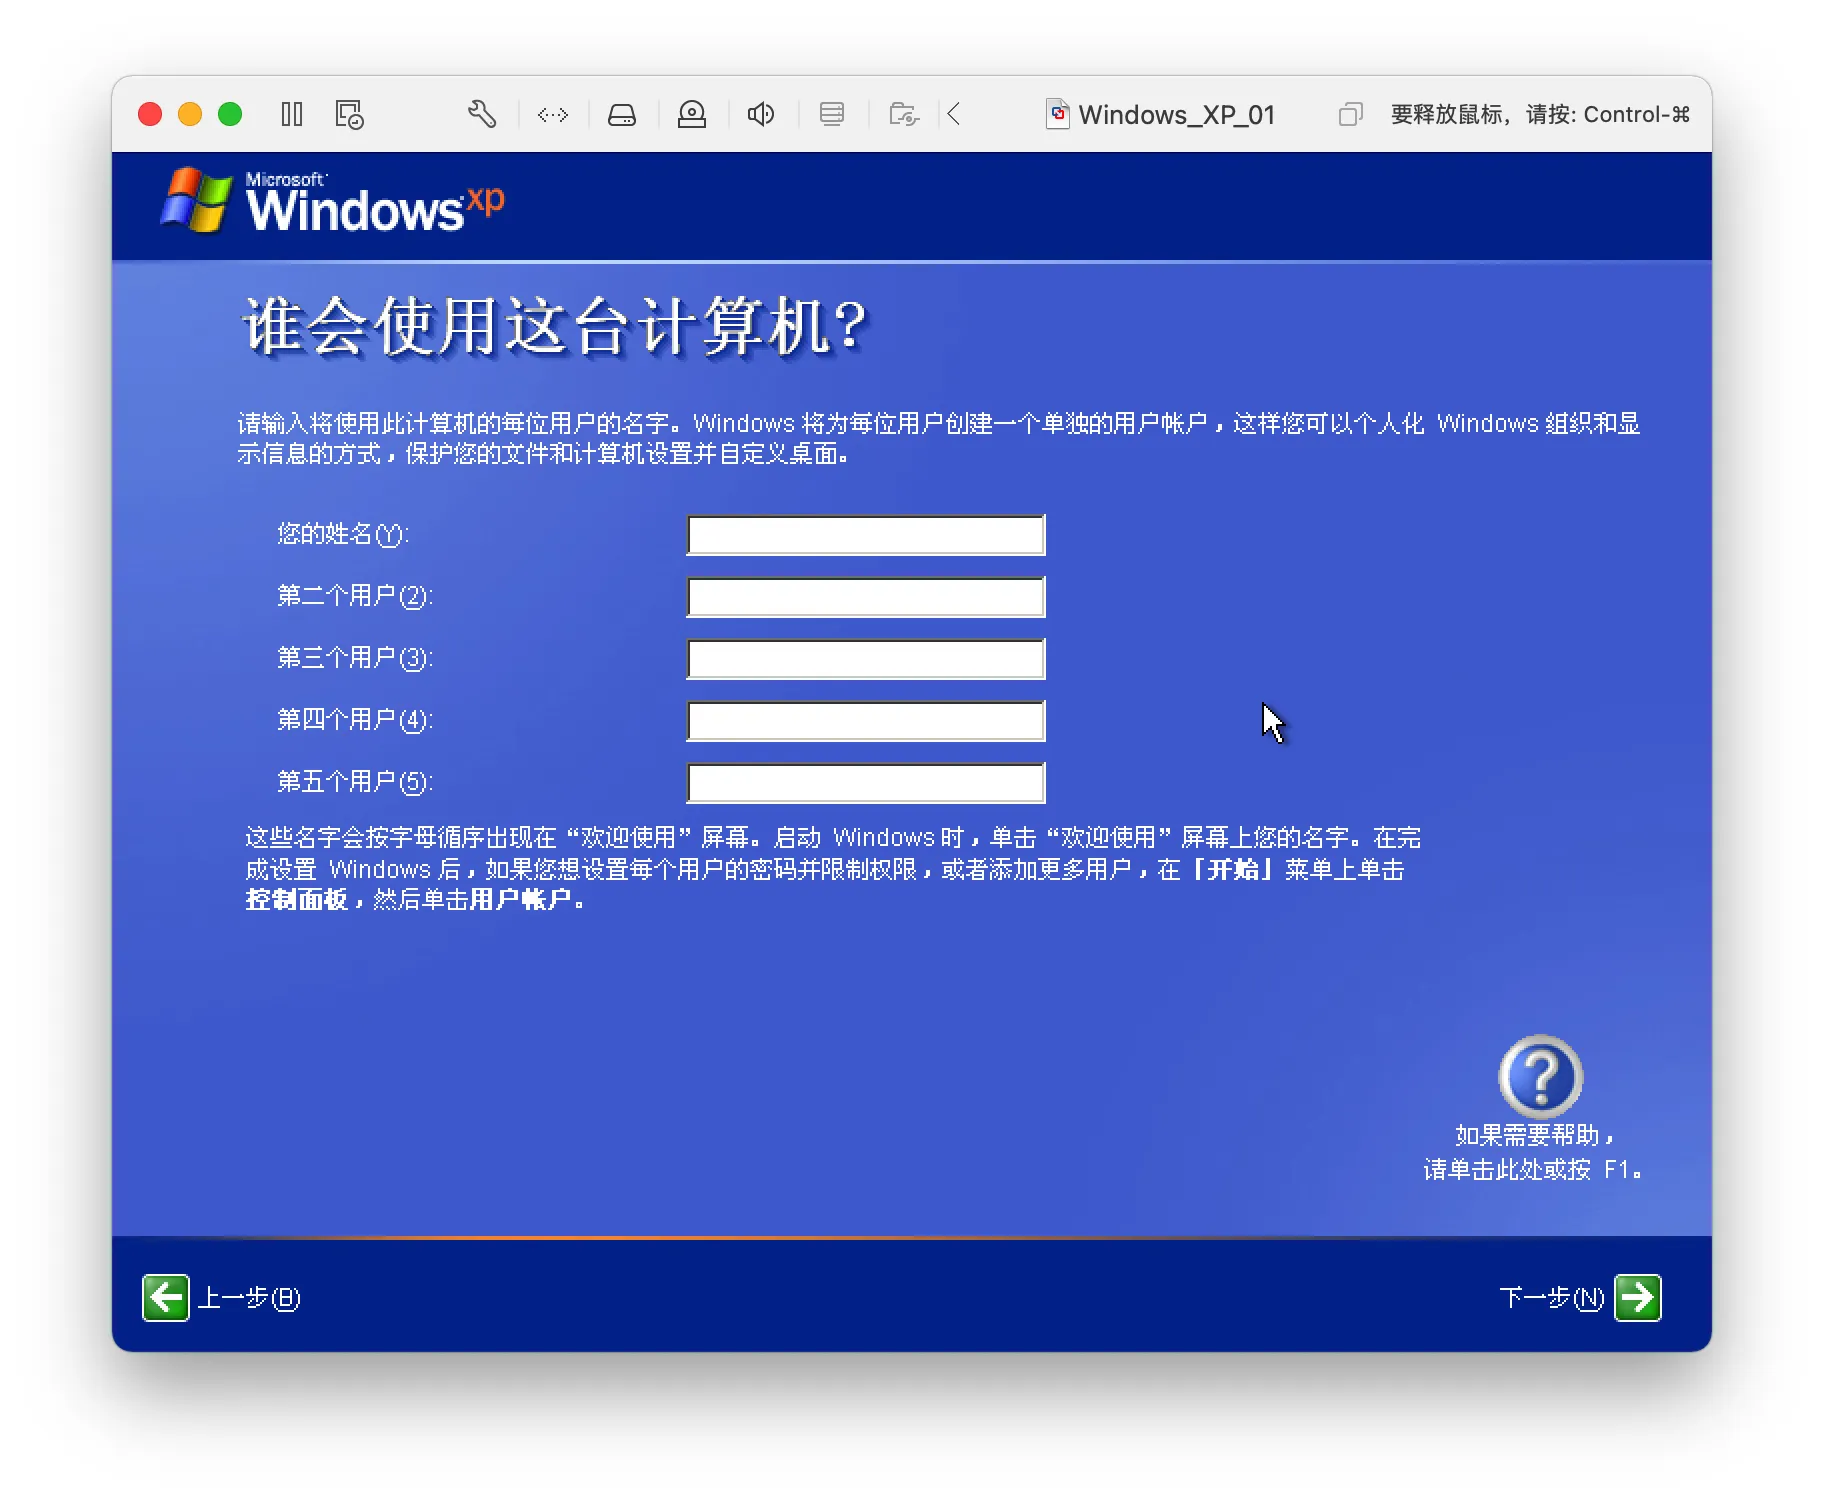Click the 如果需要帮助 help caption
Screen dimensions: 1824x1500
[1535, 1135]
